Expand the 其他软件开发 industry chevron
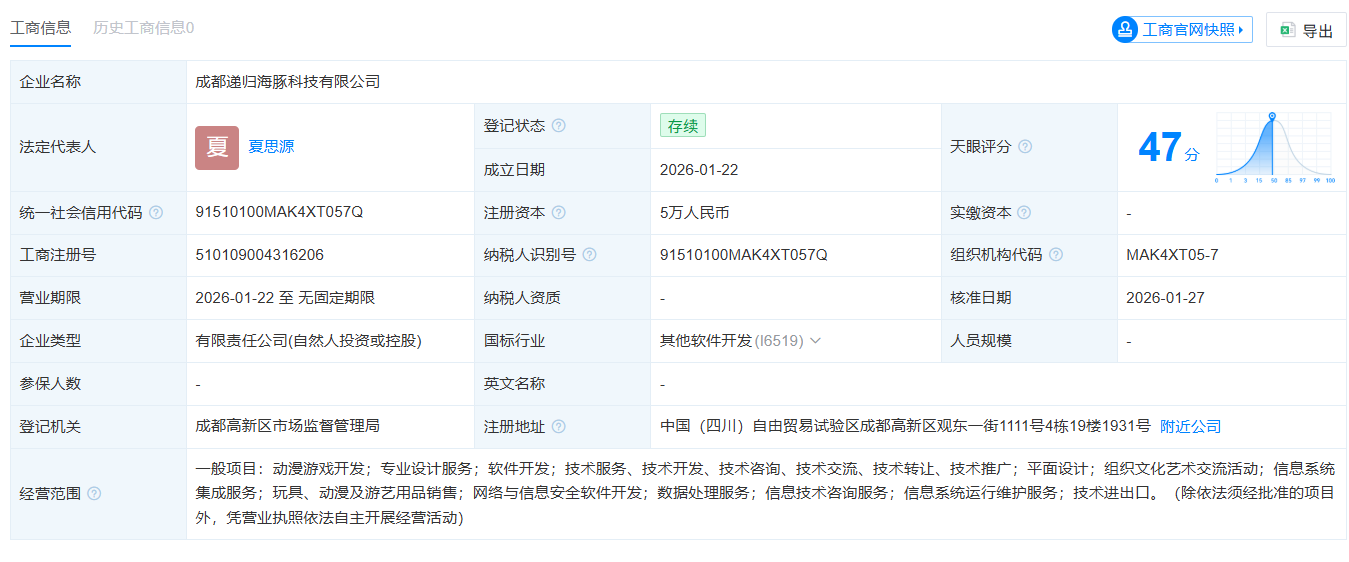Screen dimensions: 1349x562 tap(815, 341)
